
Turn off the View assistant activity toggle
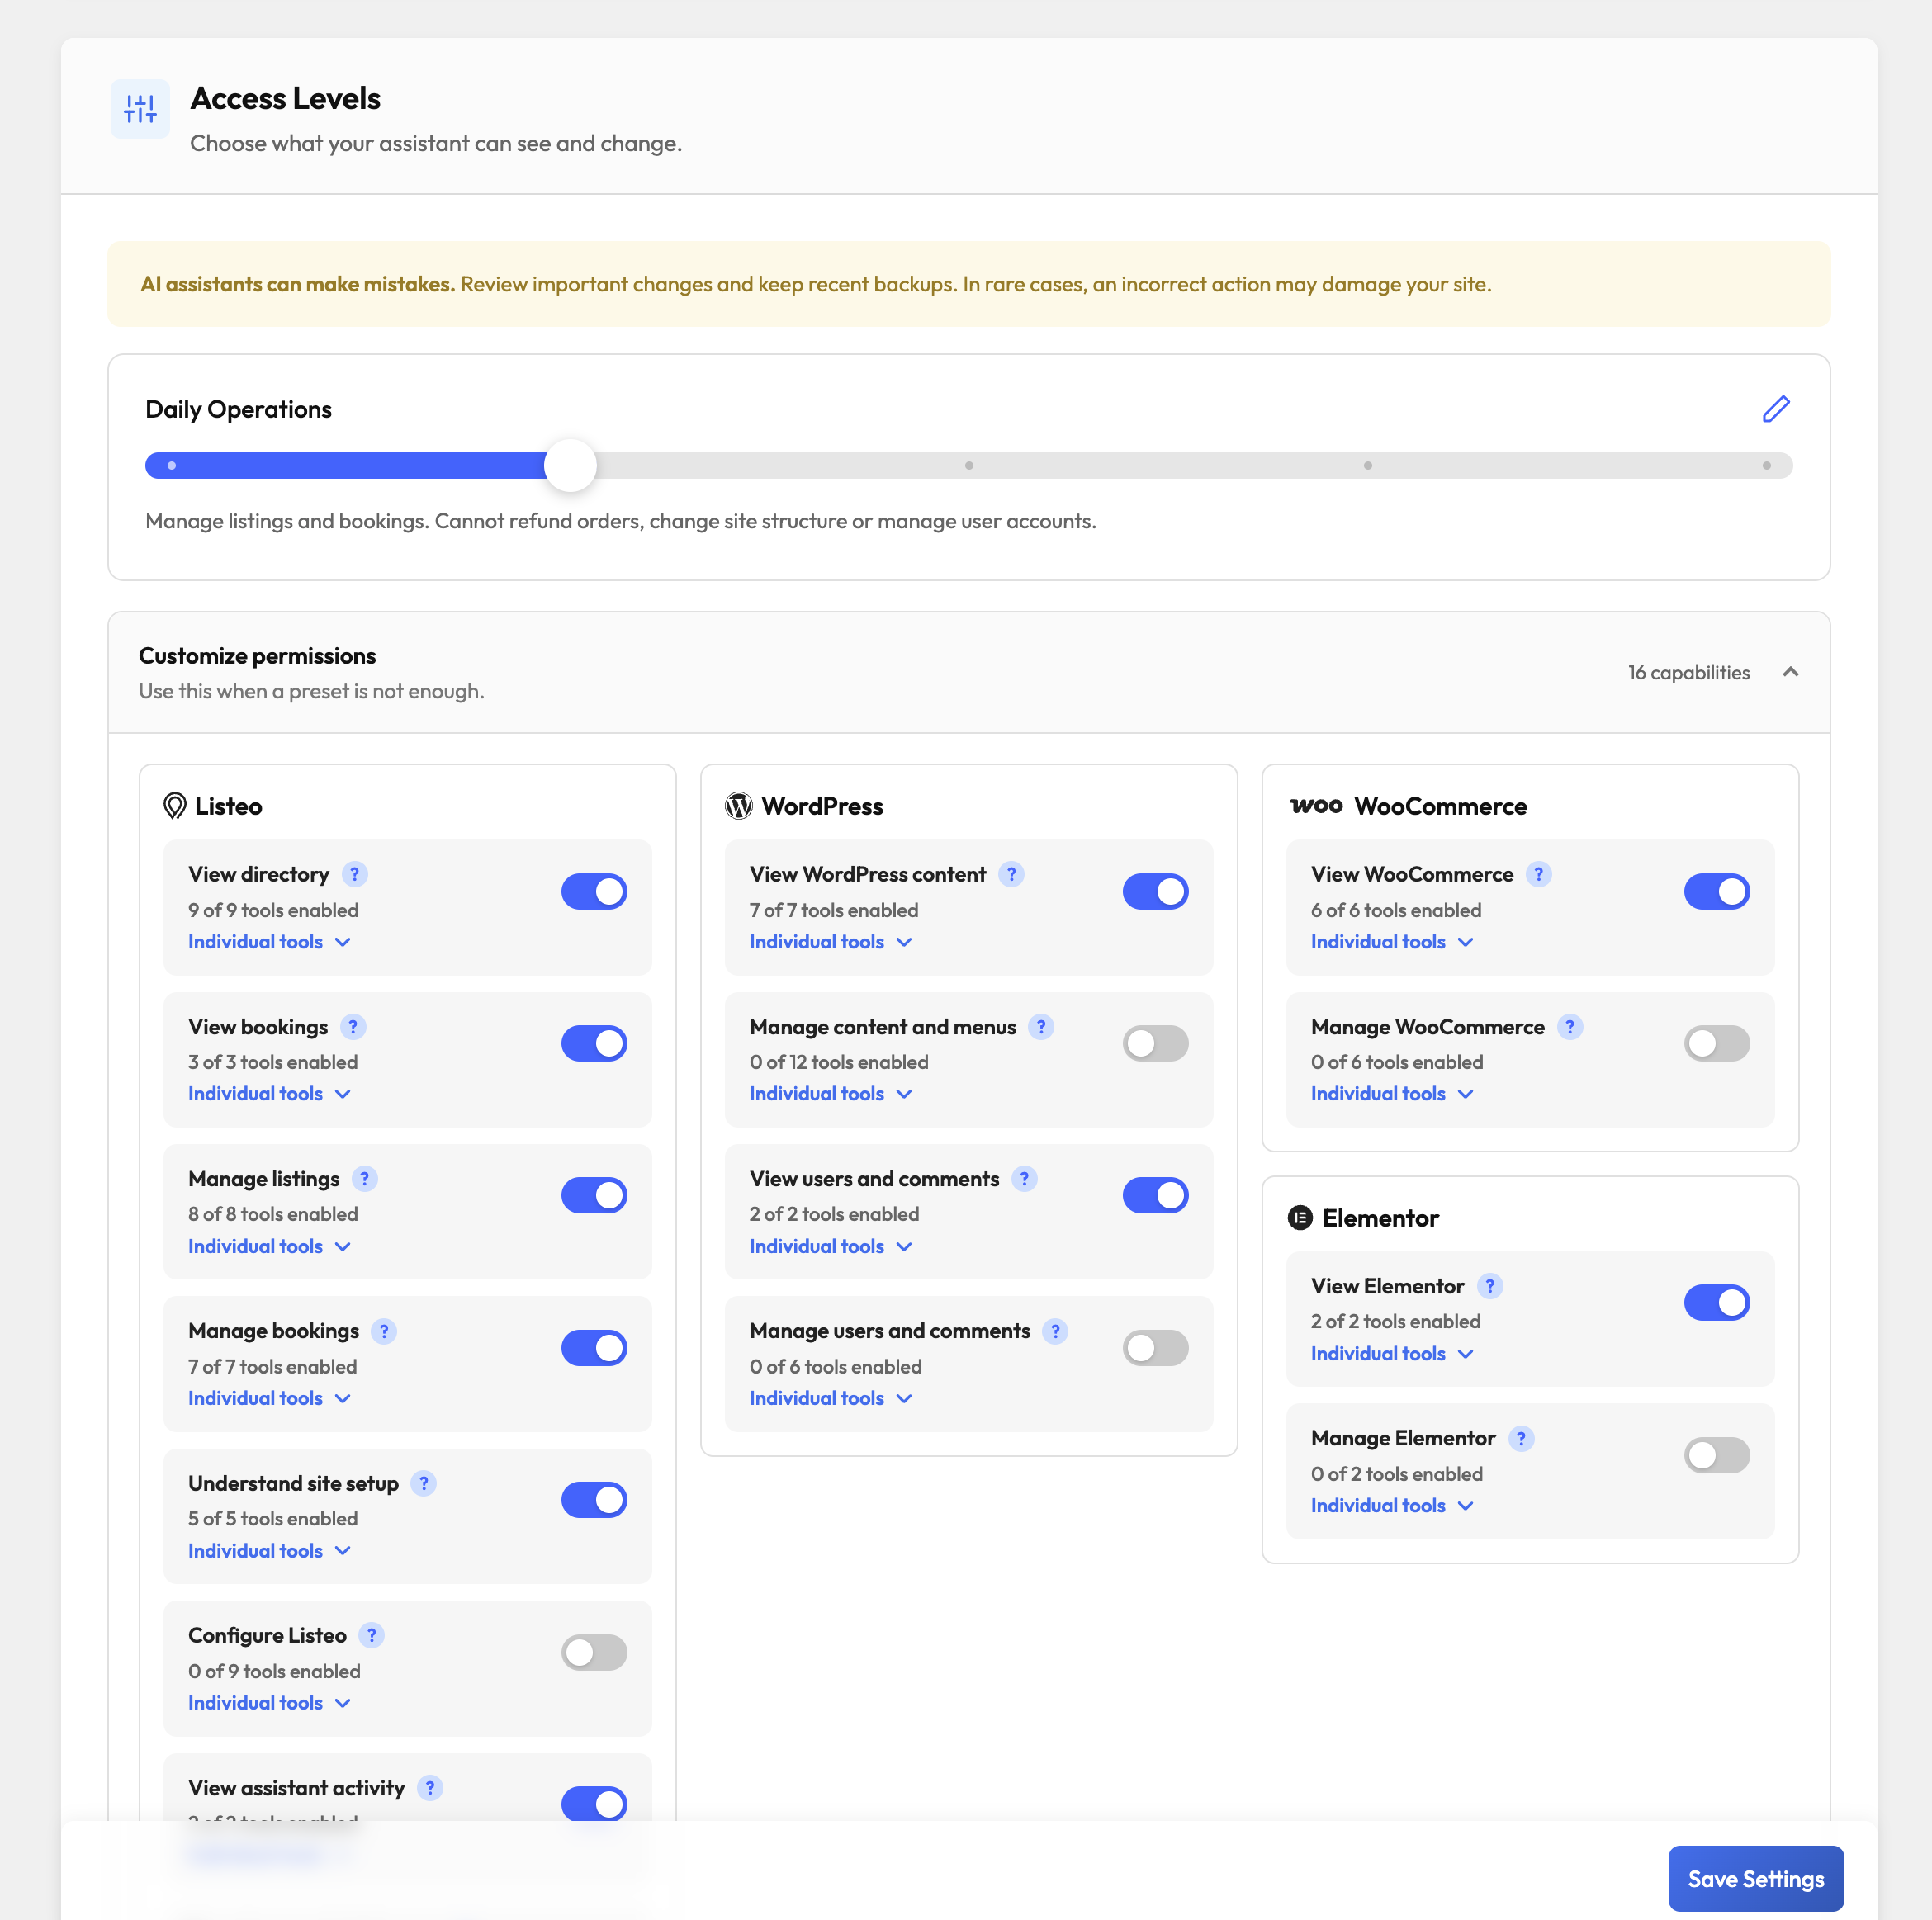pyautogui.click(x=594, y=1804)
